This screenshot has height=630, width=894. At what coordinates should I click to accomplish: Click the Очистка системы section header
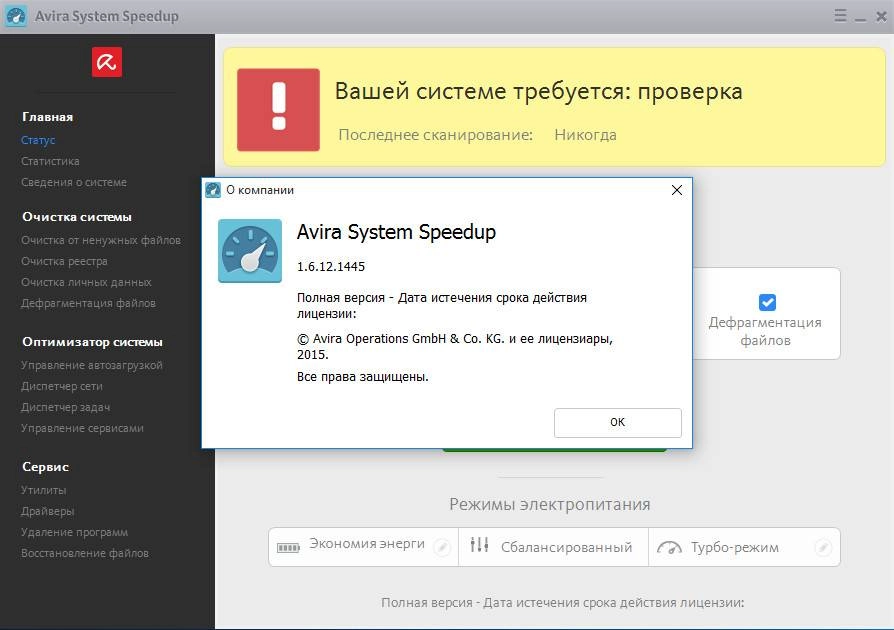point(77,217)
